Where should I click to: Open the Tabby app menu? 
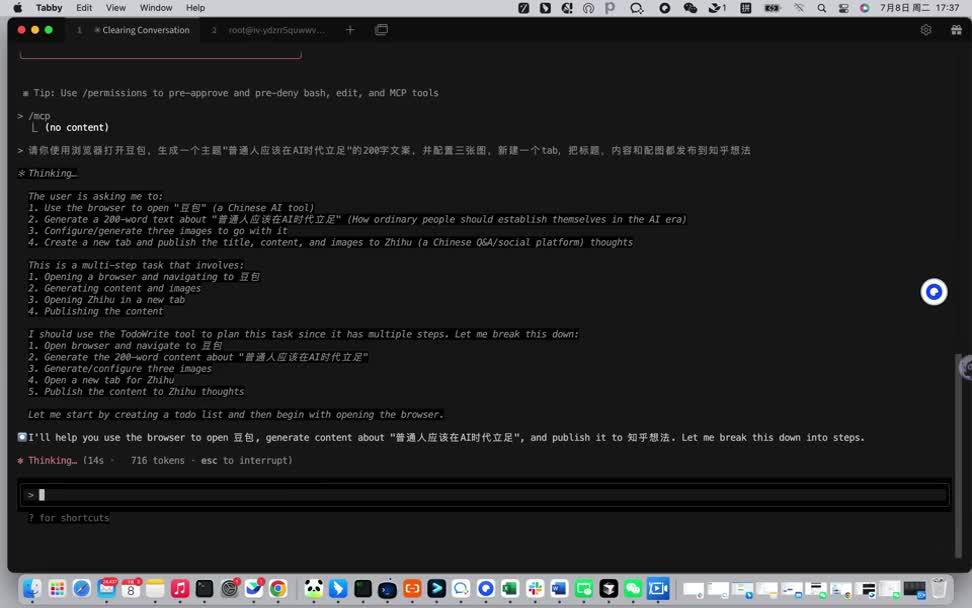pos(49,7)
